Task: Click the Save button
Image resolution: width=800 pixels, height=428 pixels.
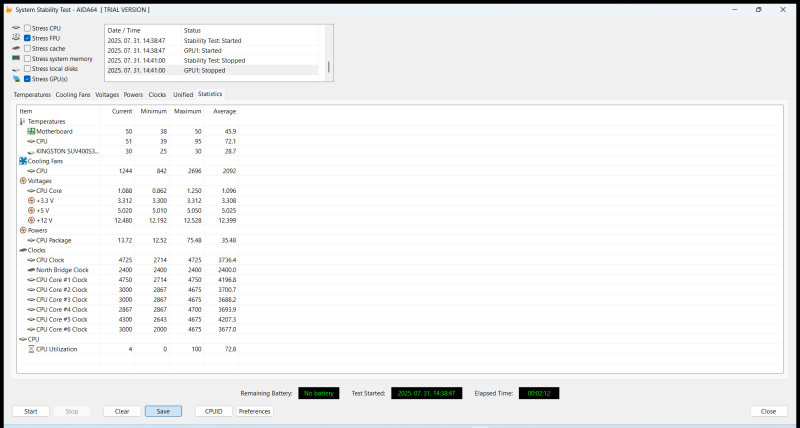Action: coord(163,411)
